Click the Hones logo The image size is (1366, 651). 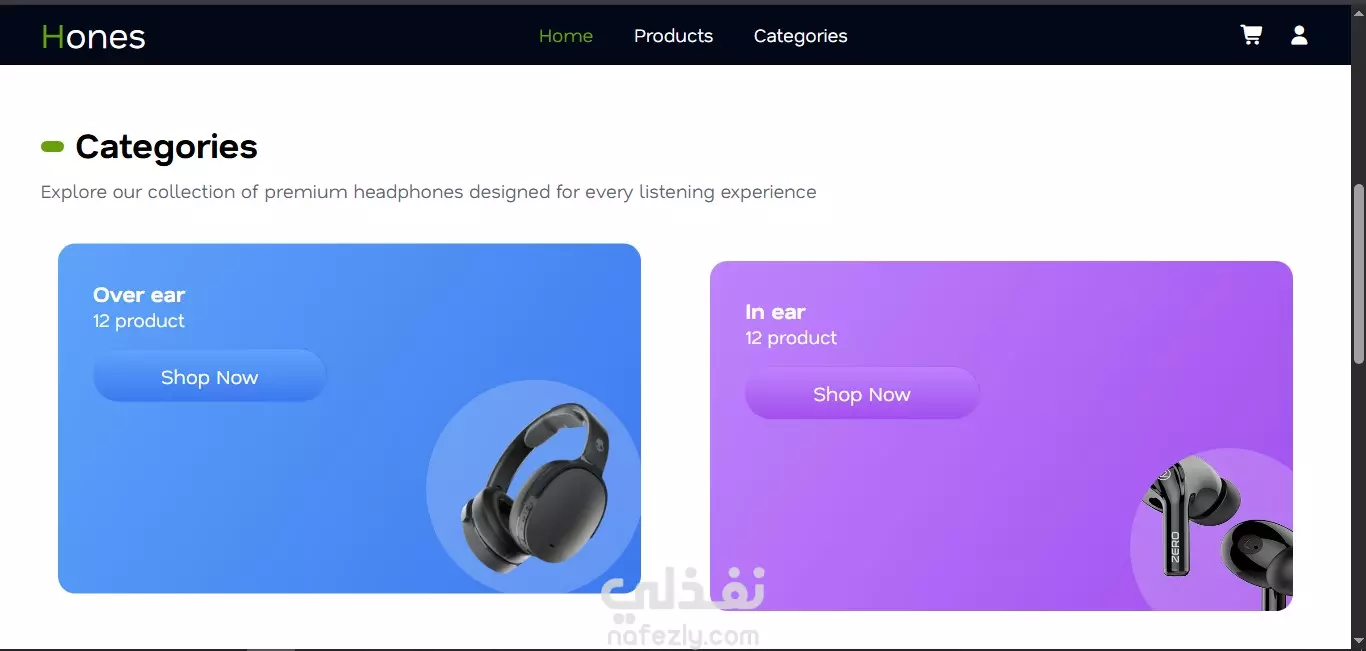pos(93,37)
